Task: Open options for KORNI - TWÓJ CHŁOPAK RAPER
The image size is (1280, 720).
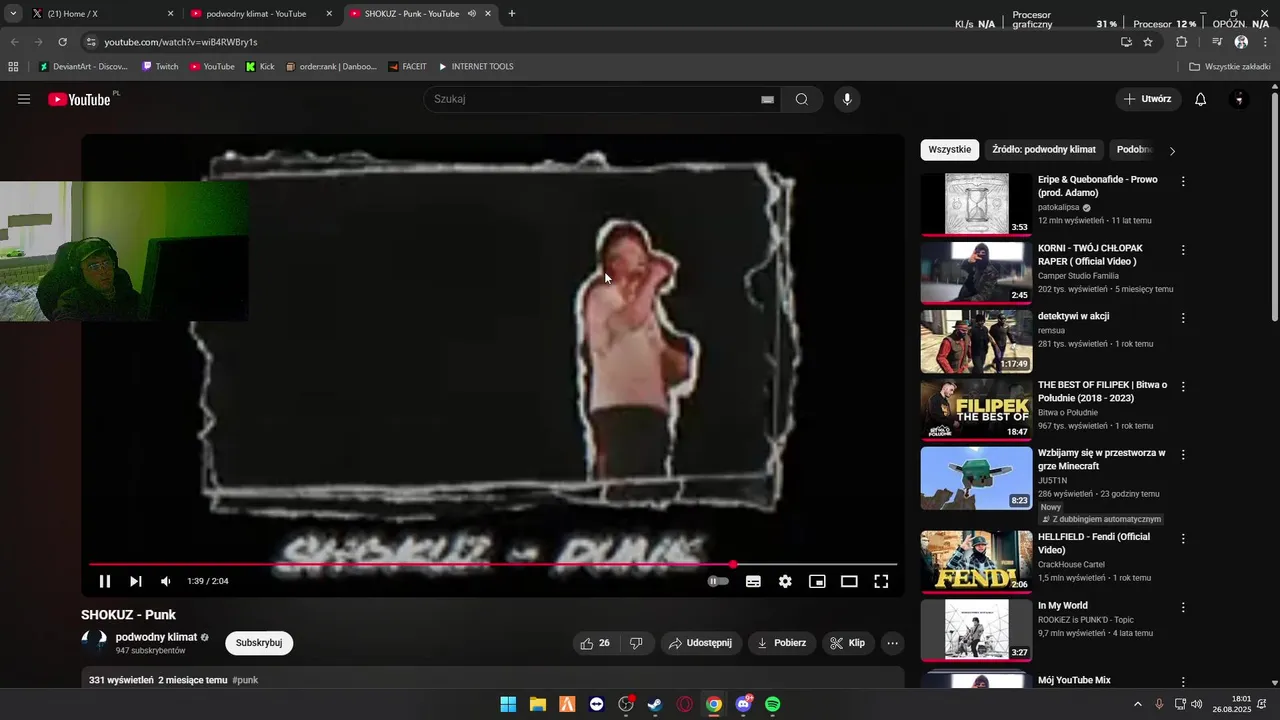Action: [1183, 250]
